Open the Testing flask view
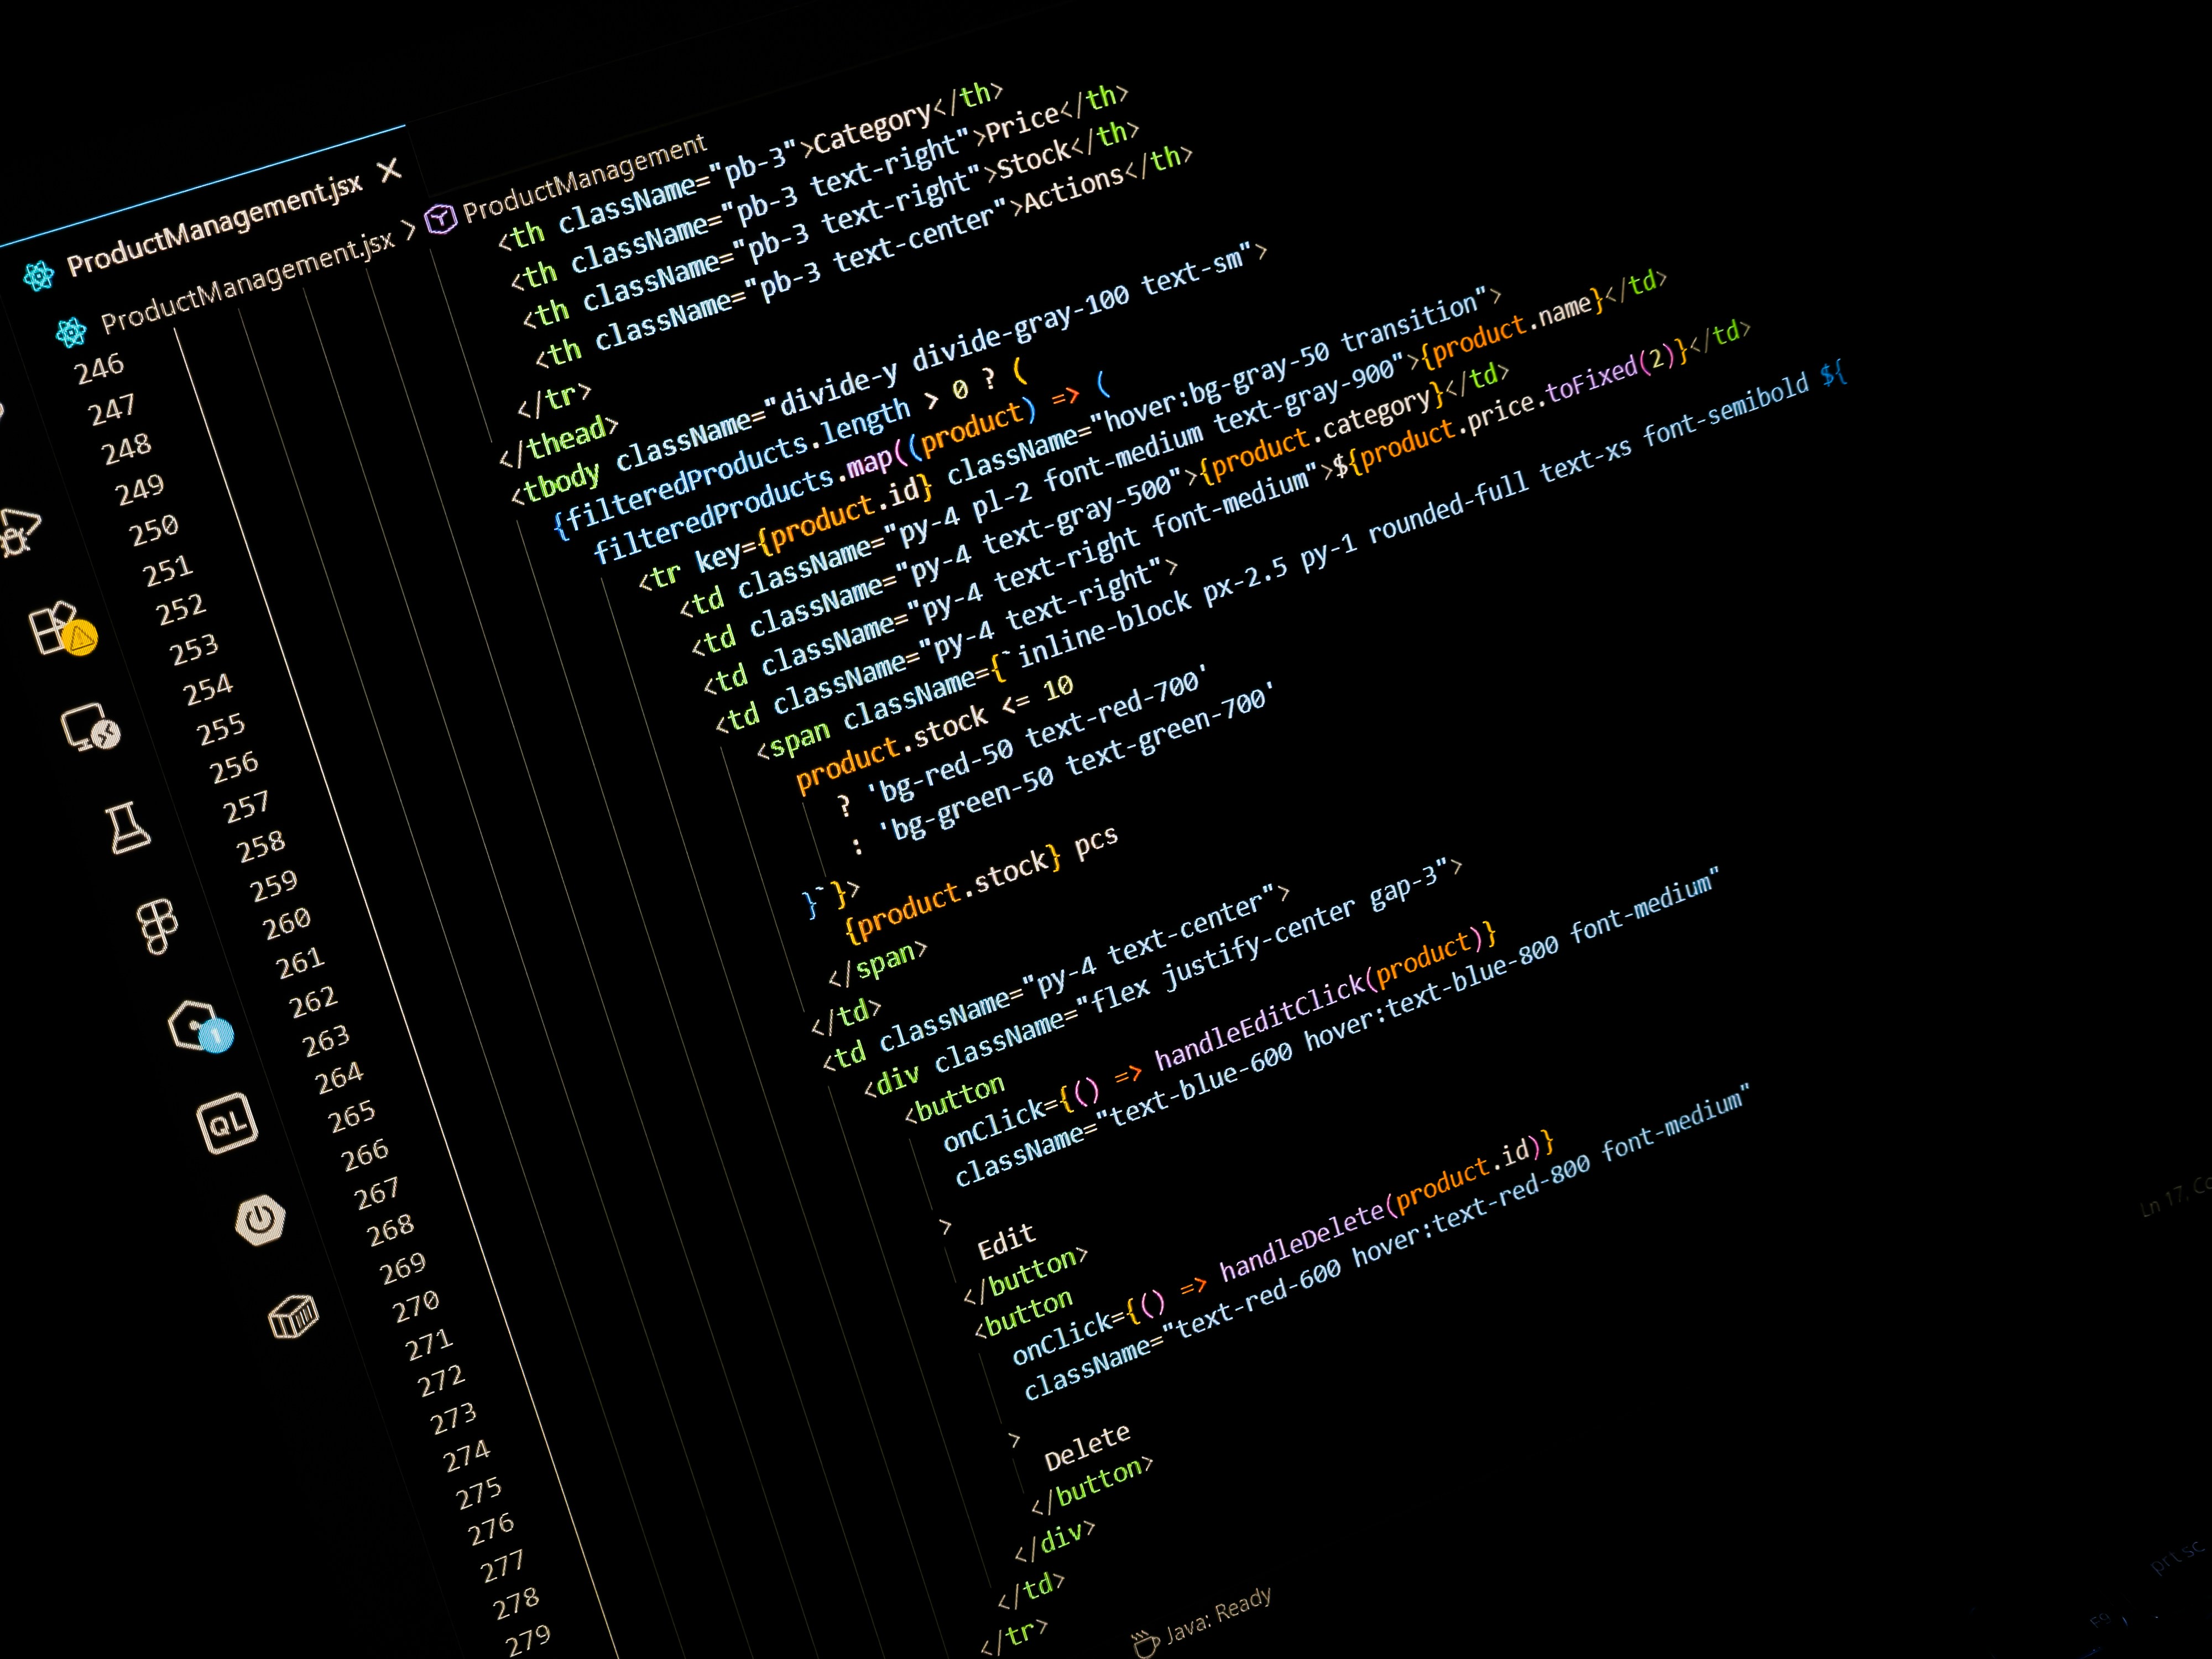The height and width of the screenshot is (1659, 2212). click(x=128, y=827)
